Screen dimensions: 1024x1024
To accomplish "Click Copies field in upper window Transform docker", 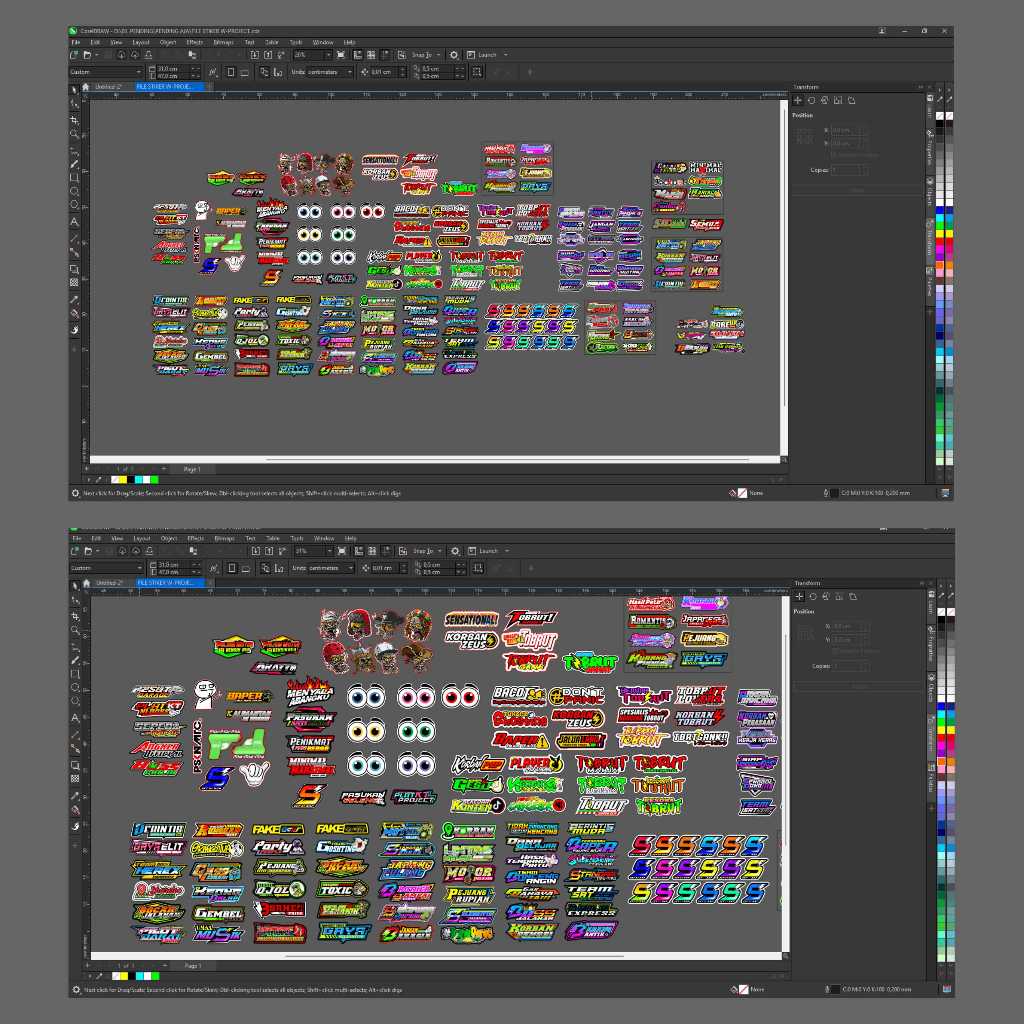I will click(848, 170).
